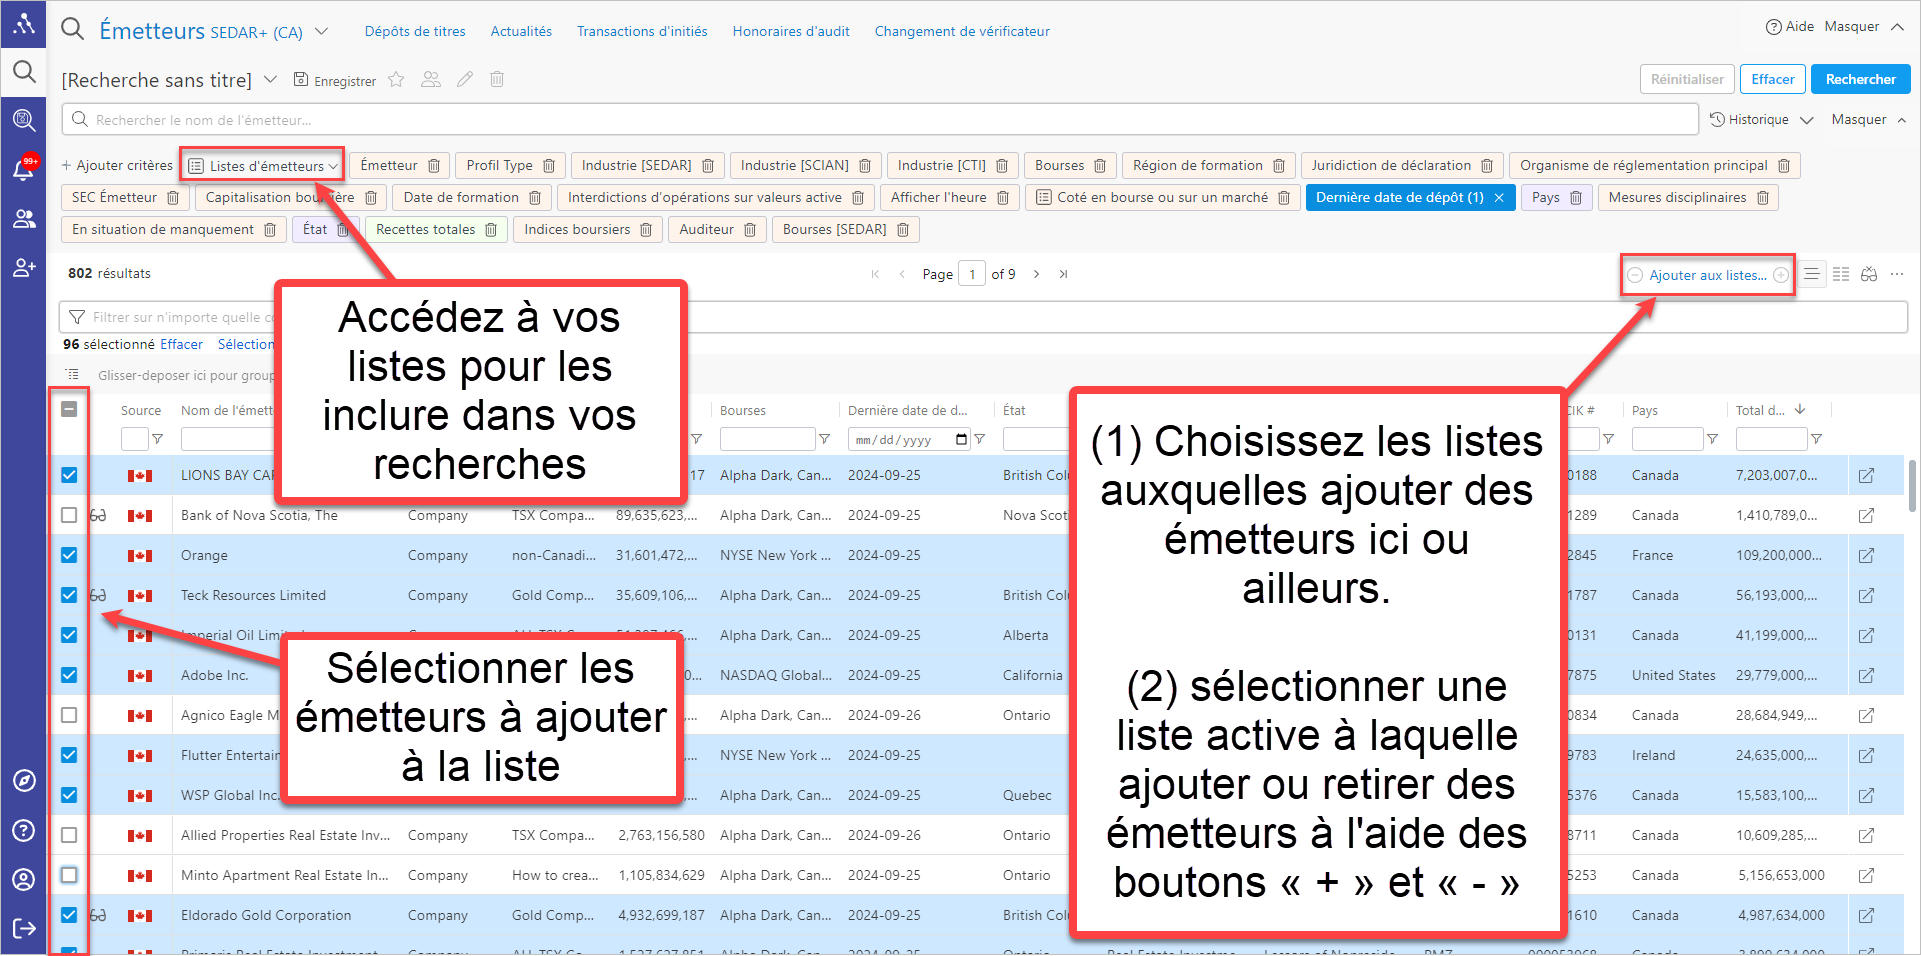Open the Aide help link

[1790, 27]
